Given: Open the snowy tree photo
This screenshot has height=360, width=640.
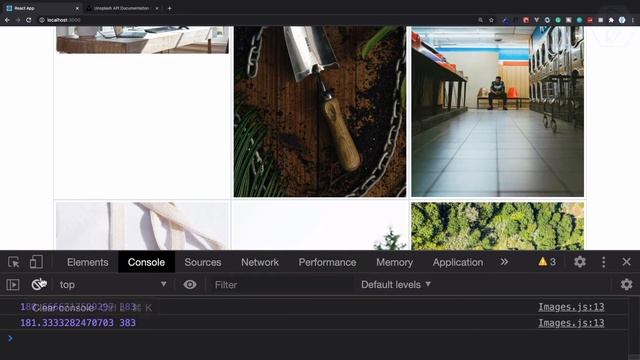Looking at the screenshot, I should pos(320,226).
